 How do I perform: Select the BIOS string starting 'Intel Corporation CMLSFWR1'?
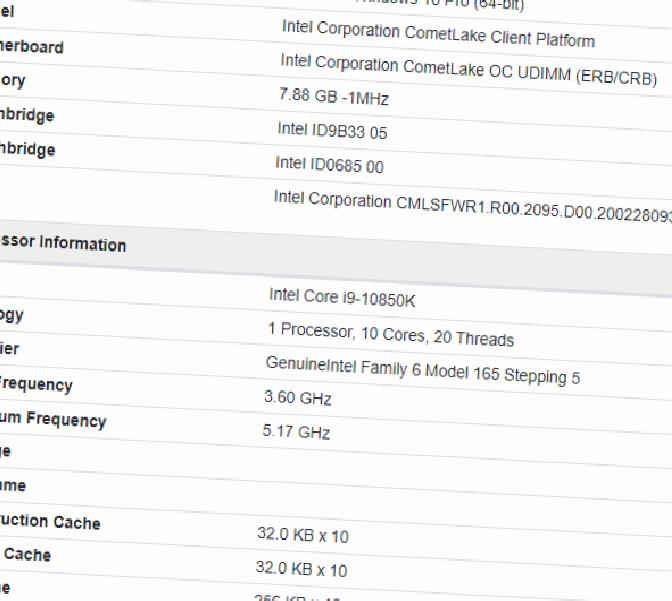pyautogui.click(x=473, y=207)
